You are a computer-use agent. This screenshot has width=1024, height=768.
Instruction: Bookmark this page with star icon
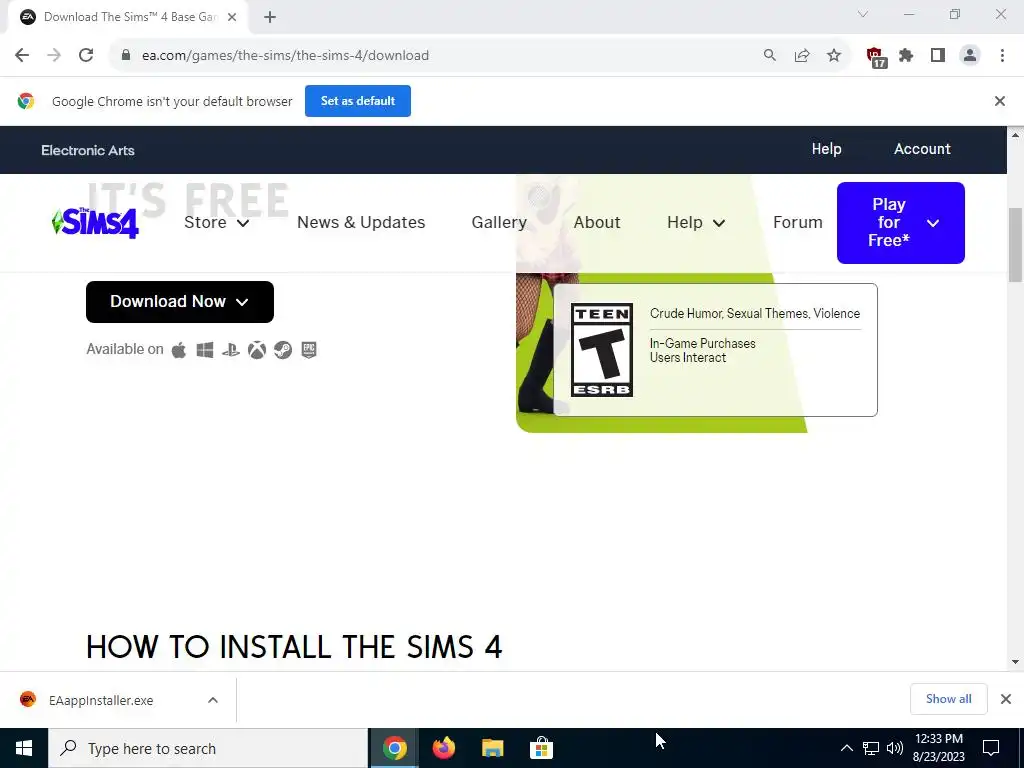pos(834,56)
